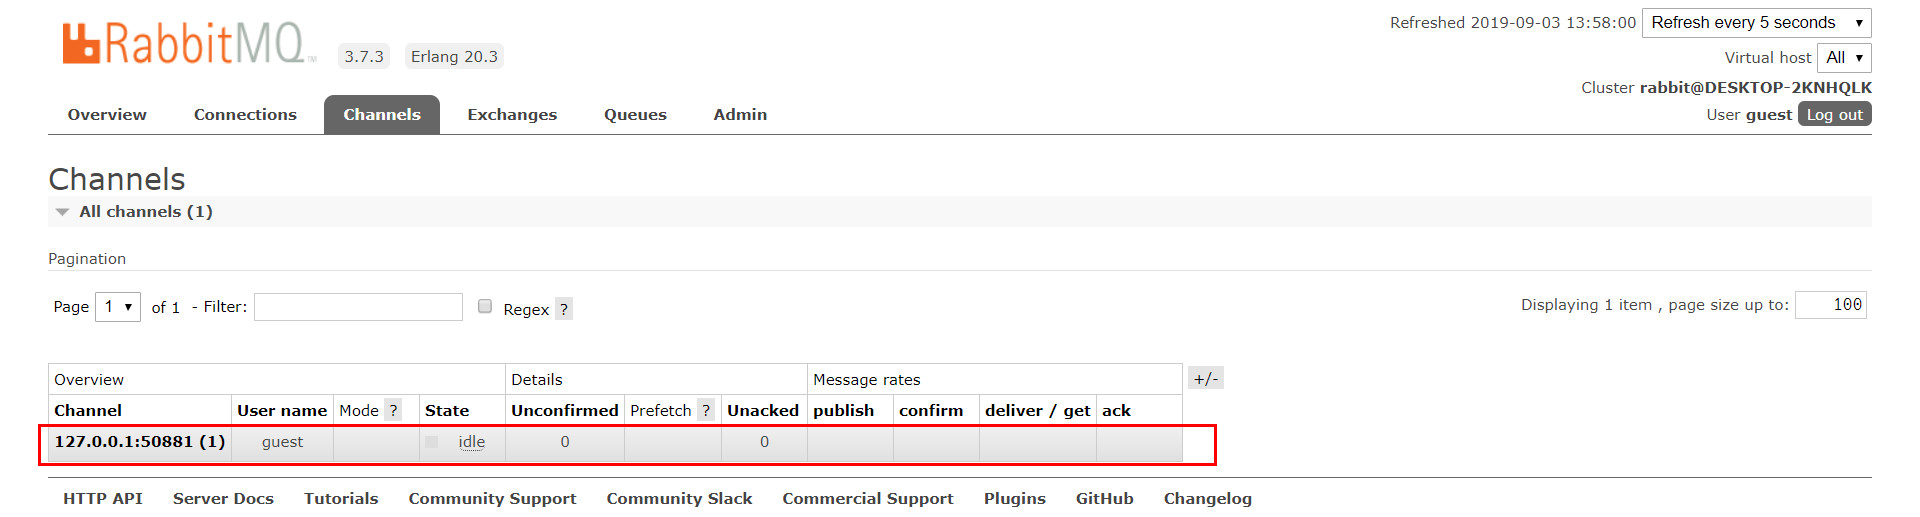The image size is (1920, 517).
Task: Open channel 127.0.0.1:50881 (1) details
Action: 140,441
